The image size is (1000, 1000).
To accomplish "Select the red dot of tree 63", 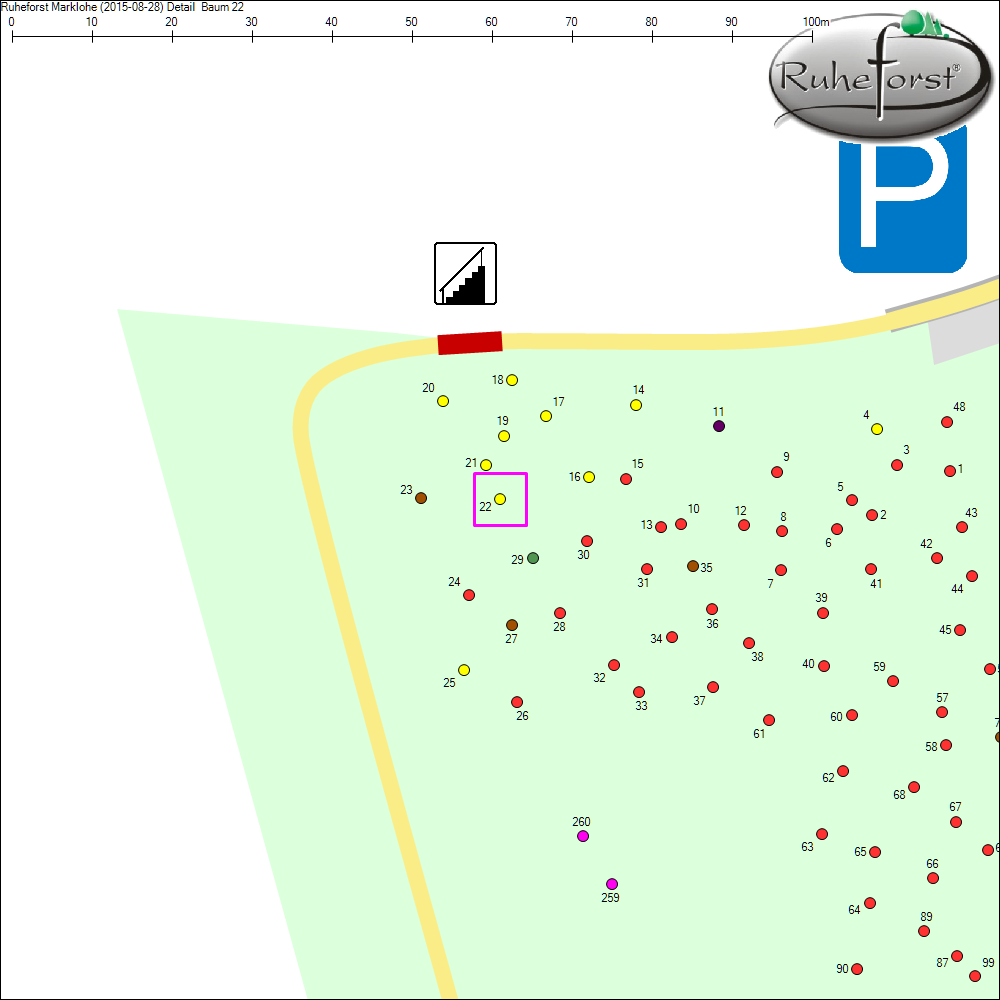I will tap(822, 834).
